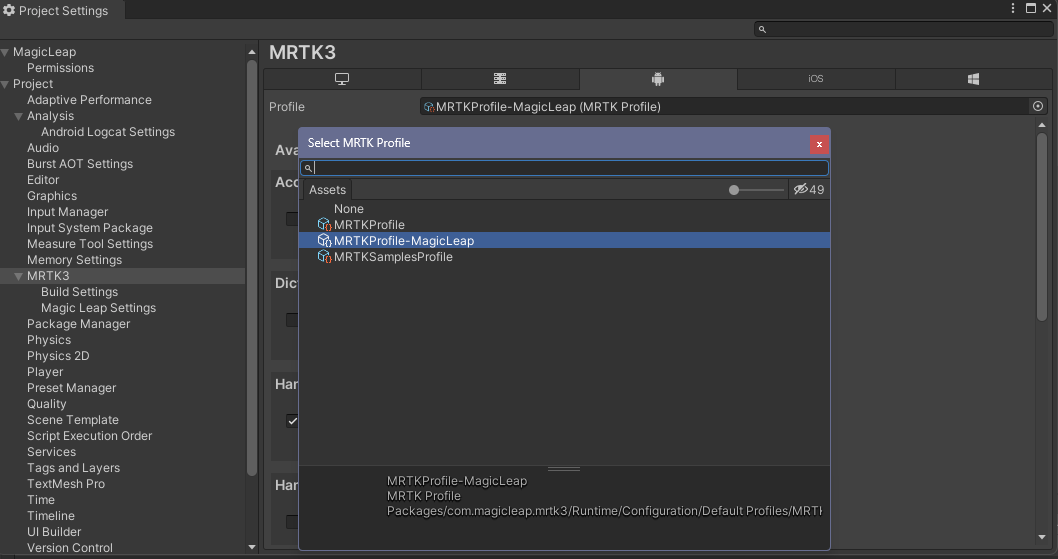Adjust the asset icon size slider
Viewport: 1058px width, 559px height.
point(734,190)
